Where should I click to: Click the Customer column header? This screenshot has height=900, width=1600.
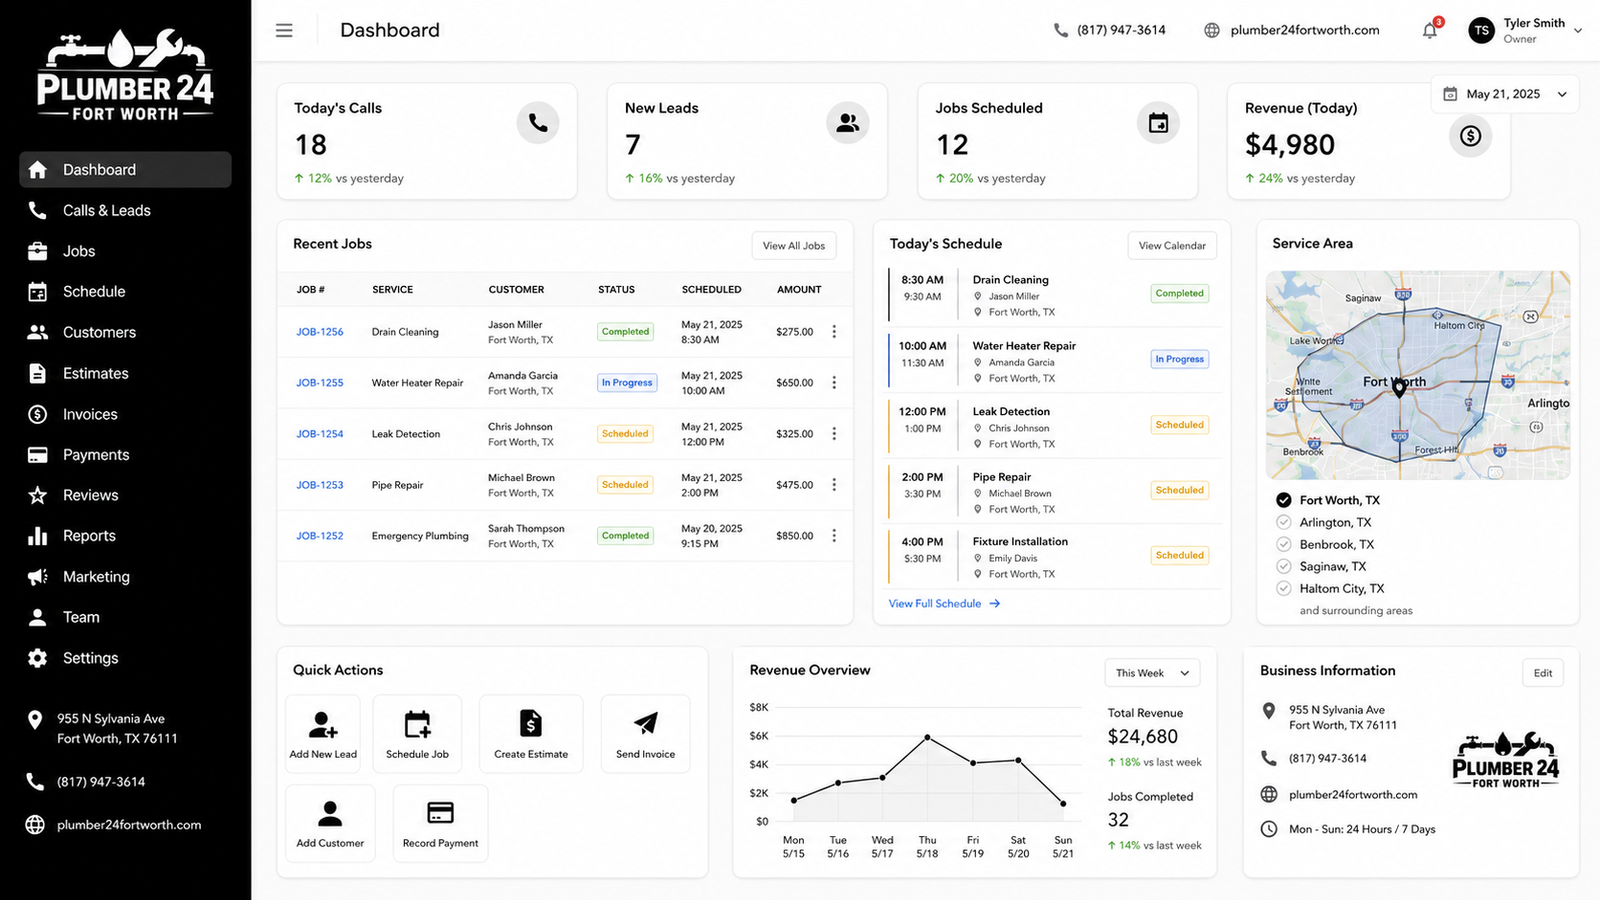(x=516, y=290)
